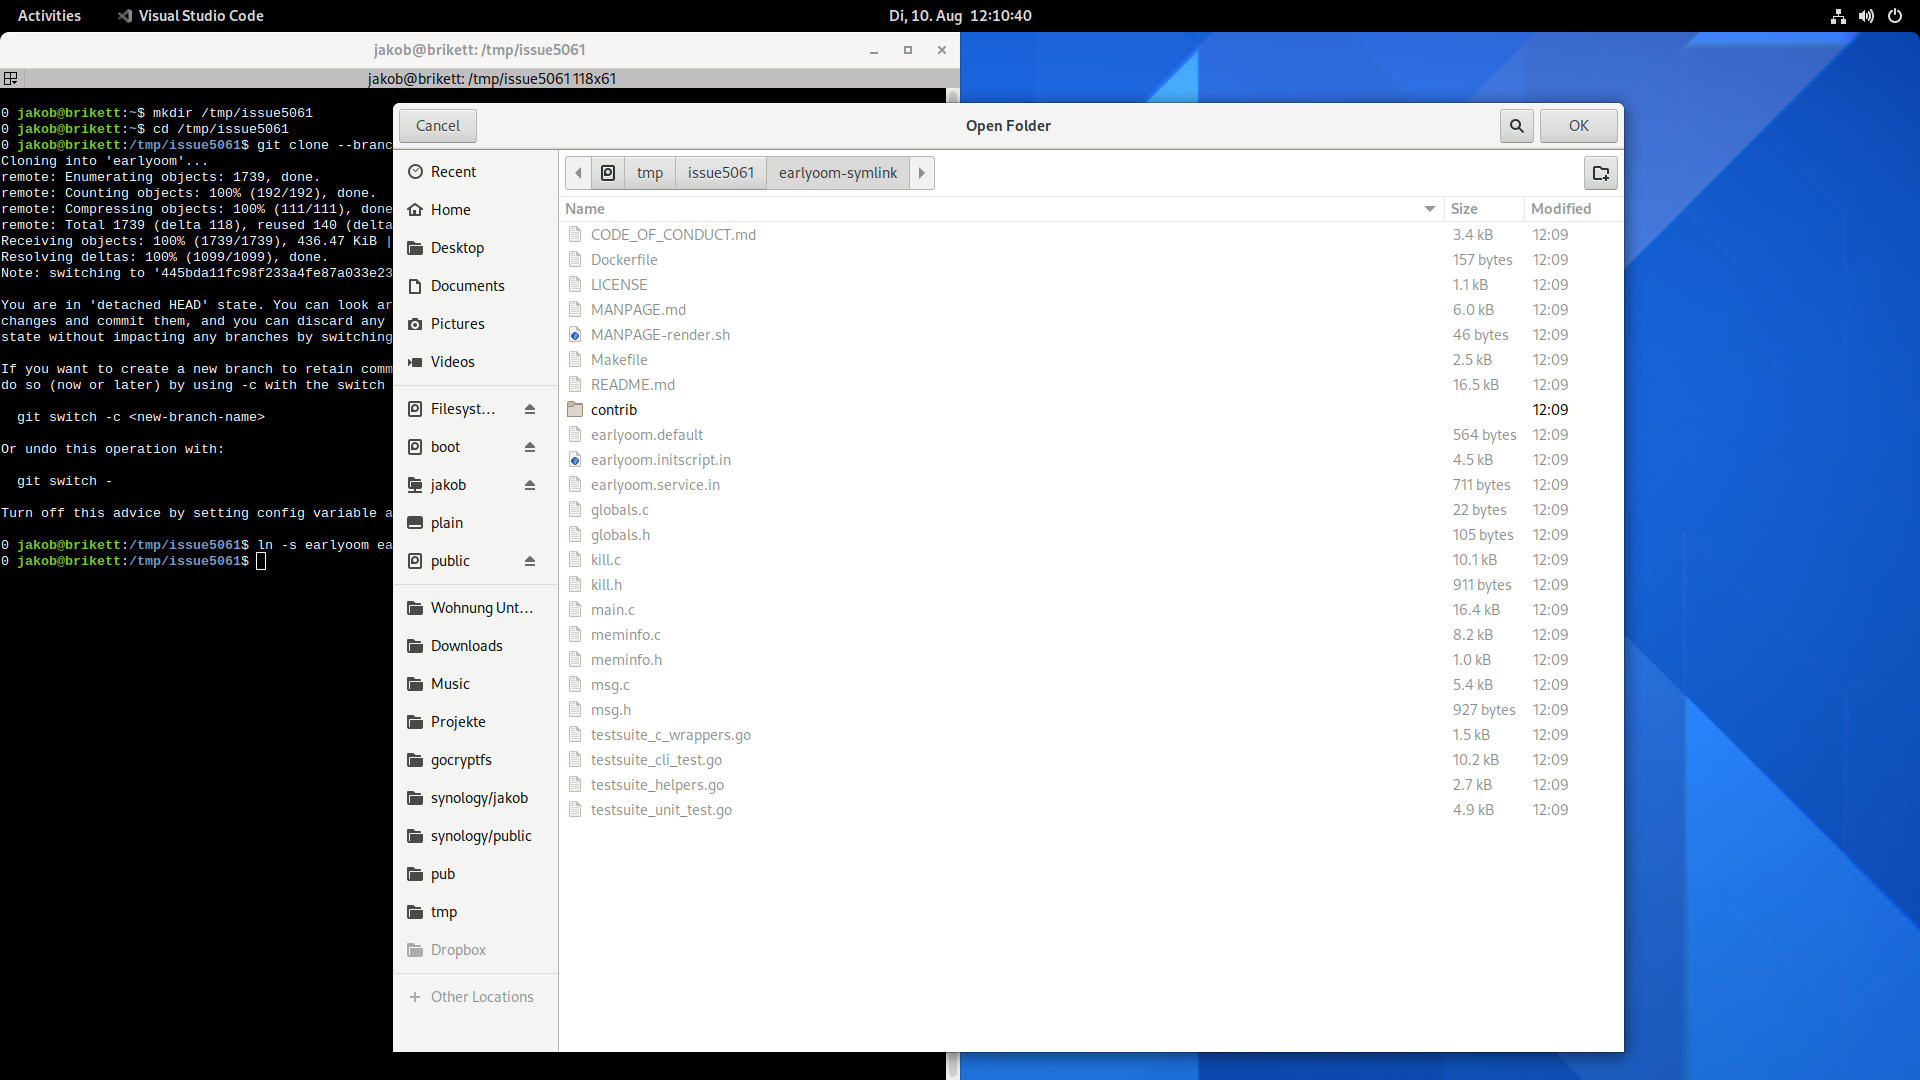Open the terminal tab layout menu top-left
This screenshot has height=1080, width=1920.
pyautogui.click(x=11, y=78)
